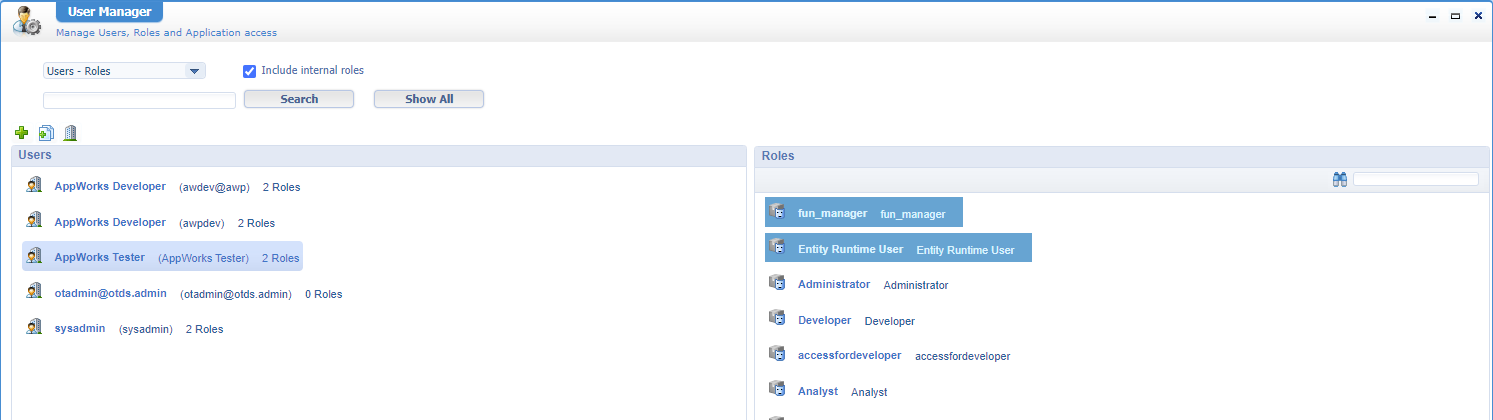Click the Roles panel filter input field
Image resolution: width=1493 pixels, height=420 pixels.
pos(1415,179)
